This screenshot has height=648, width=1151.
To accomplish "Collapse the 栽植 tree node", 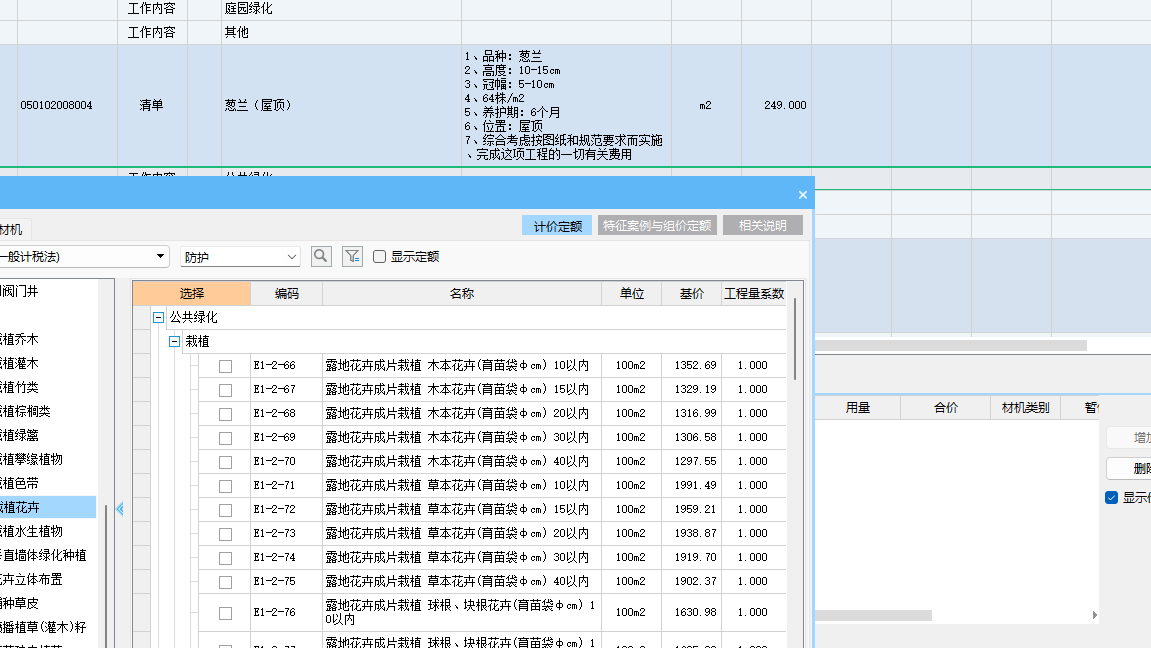I will [174, 341].
